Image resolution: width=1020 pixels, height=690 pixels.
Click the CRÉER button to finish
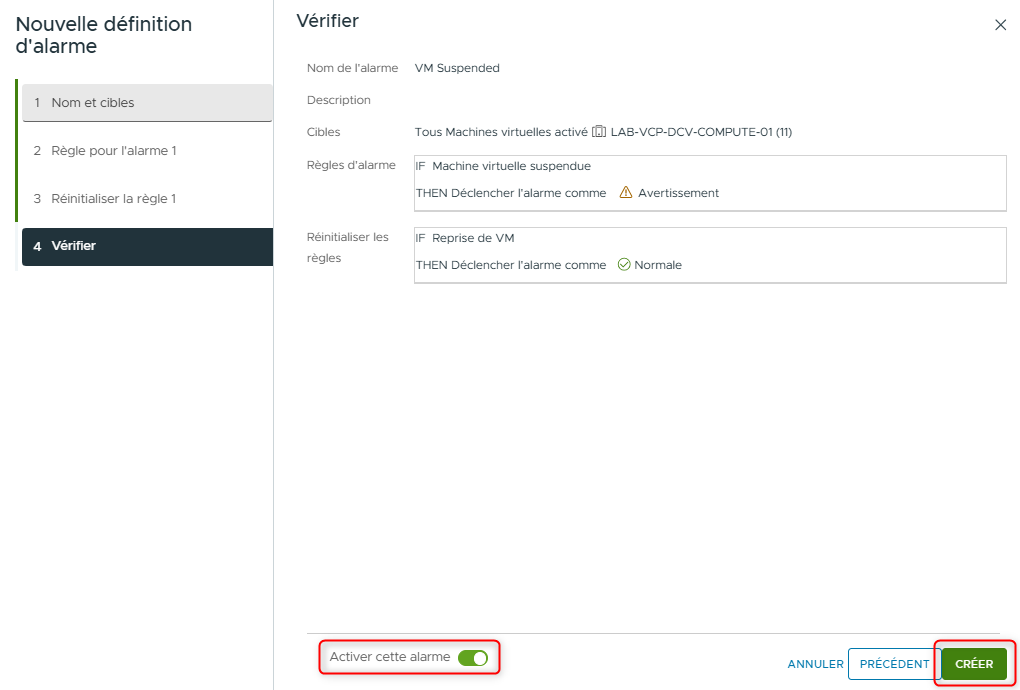[973, 663]
